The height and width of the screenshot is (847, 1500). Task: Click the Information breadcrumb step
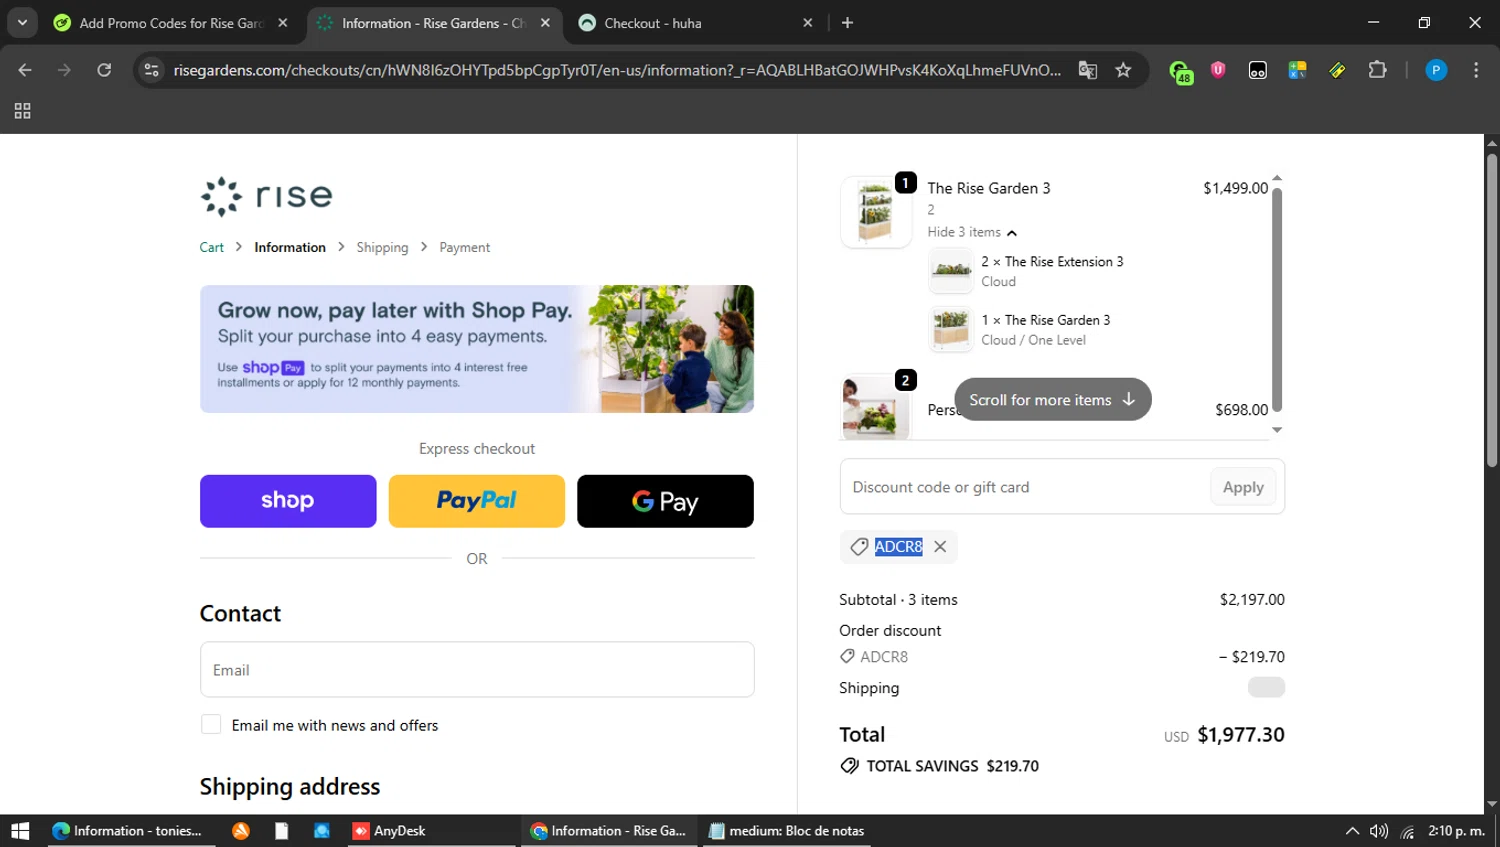pos(290,247)
